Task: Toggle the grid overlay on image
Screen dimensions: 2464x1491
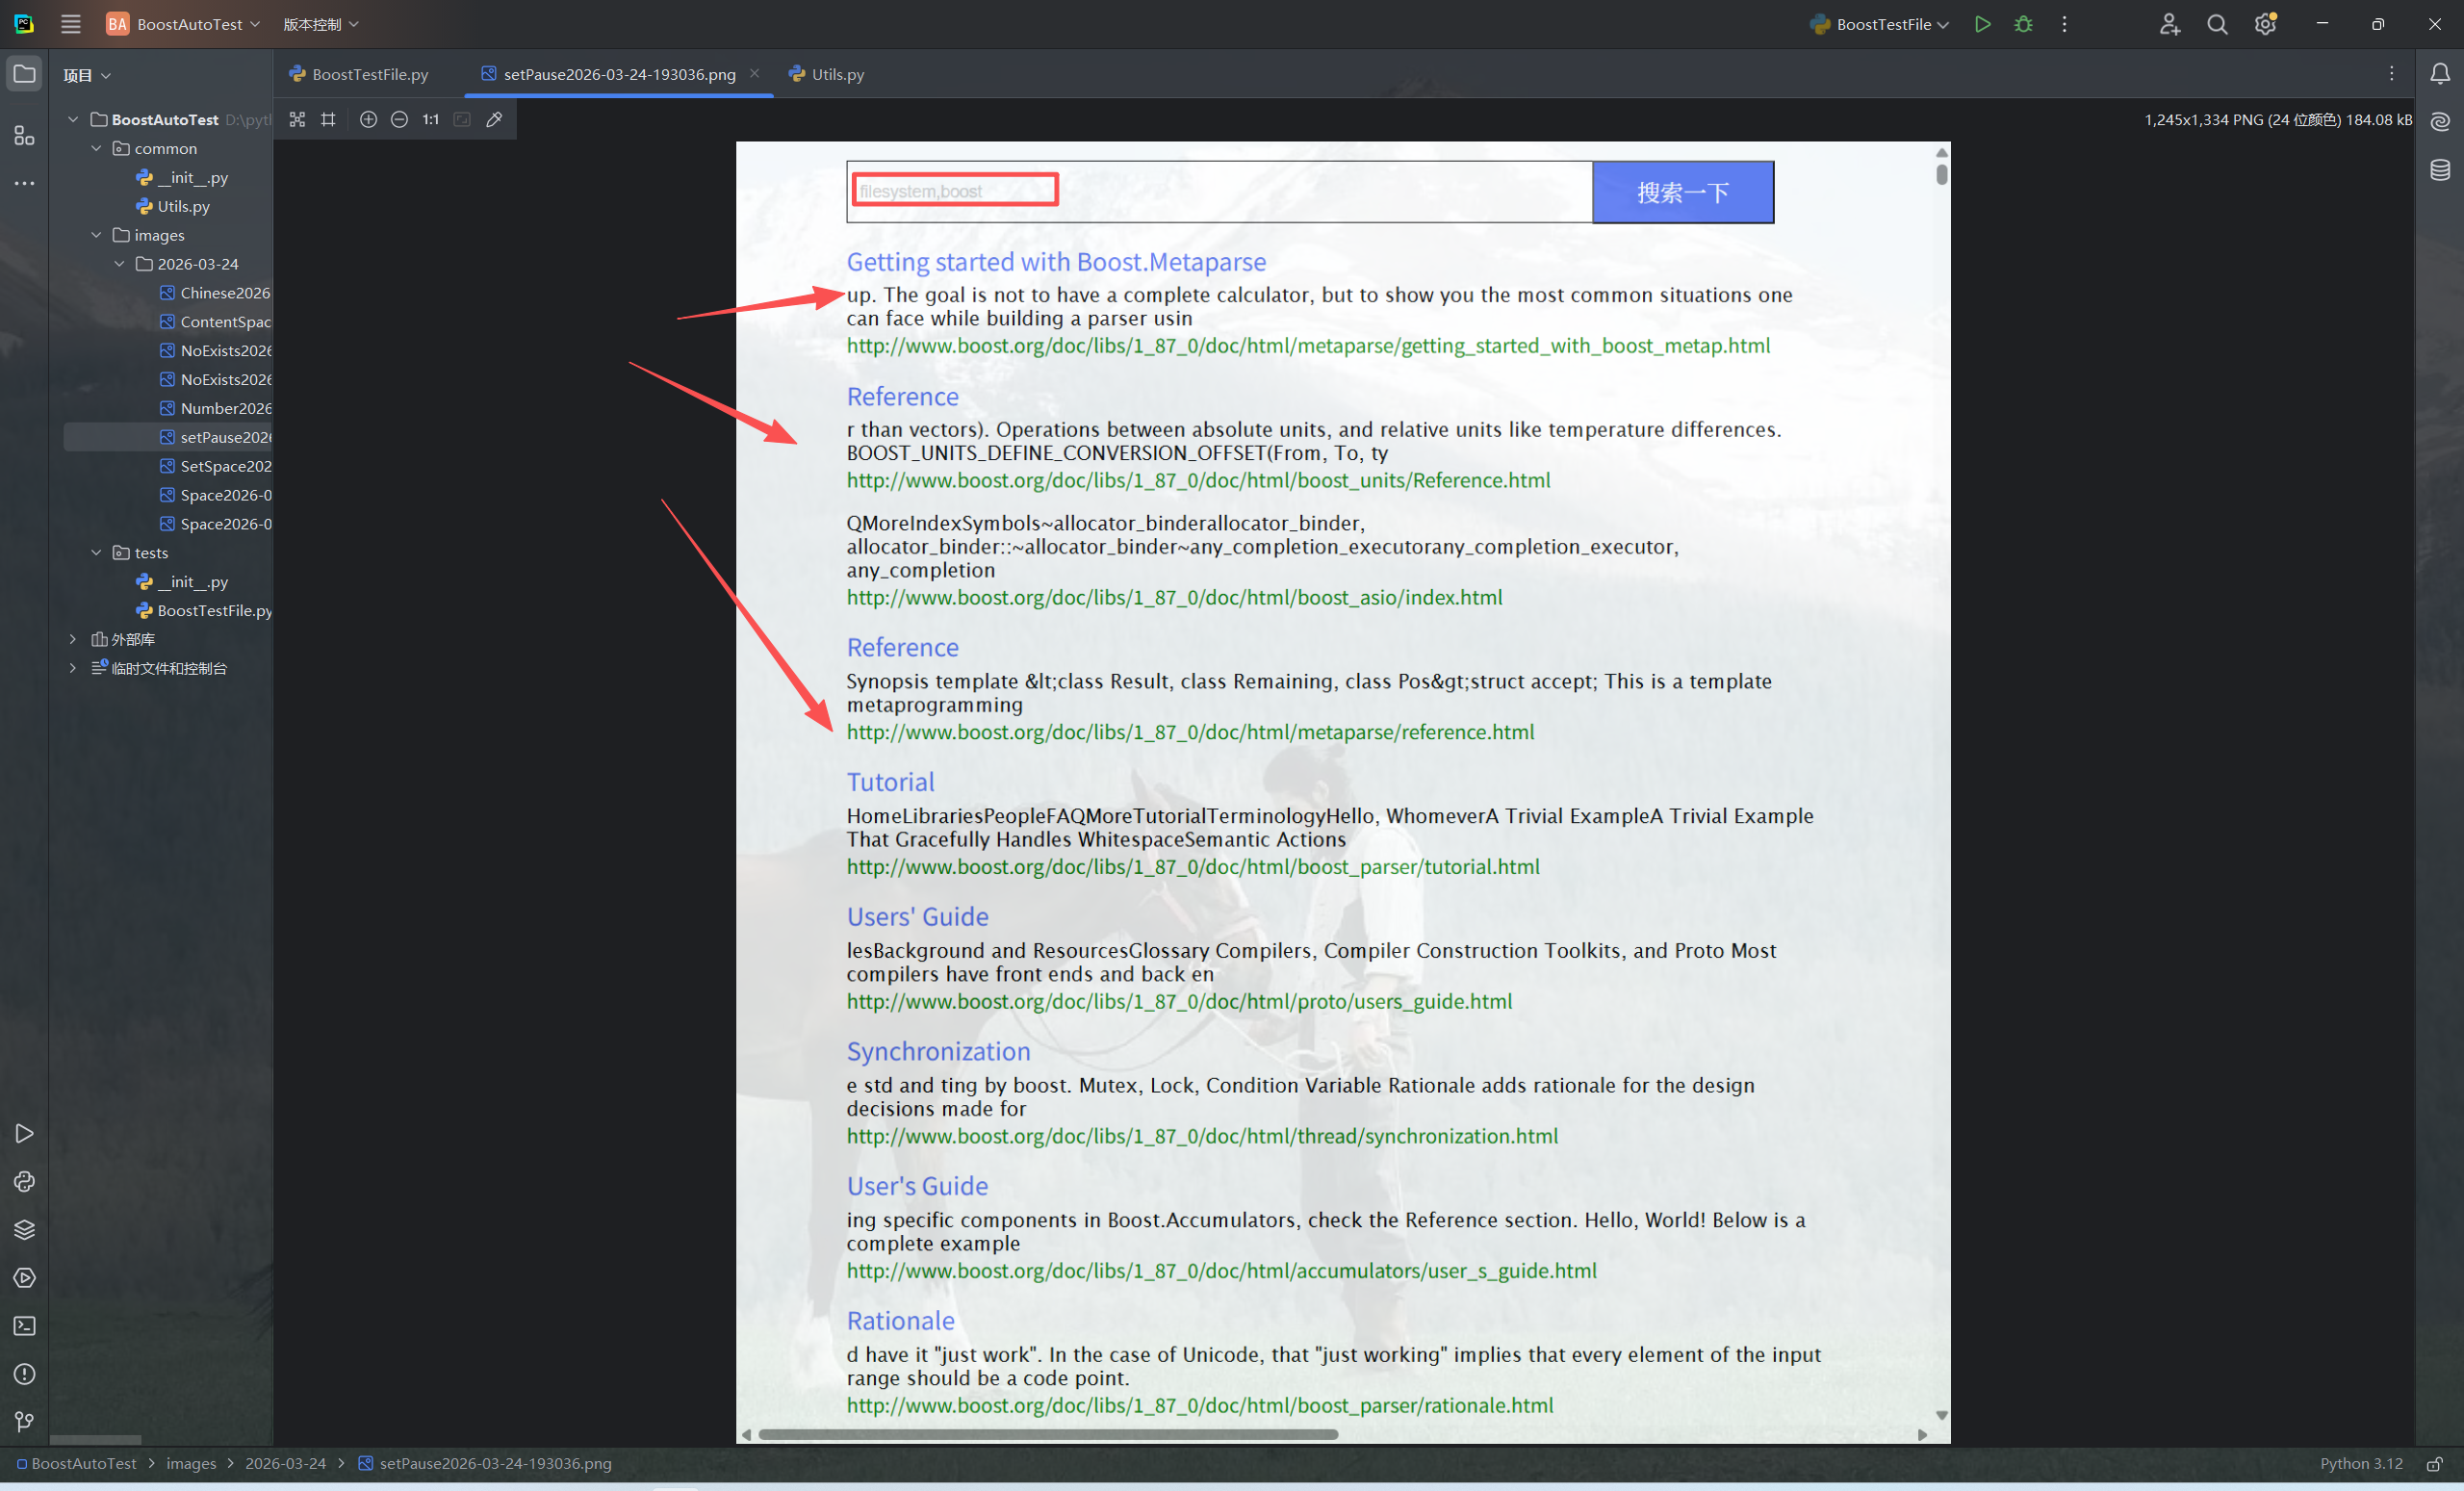Action: pyautogui.click(x=328, y=119)
